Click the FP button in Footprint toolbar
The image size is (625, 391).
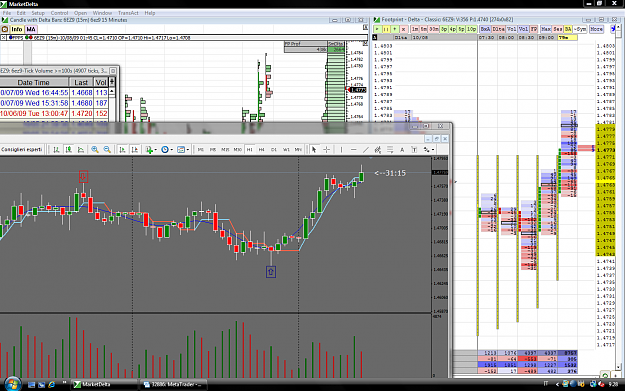coord(534,29)
